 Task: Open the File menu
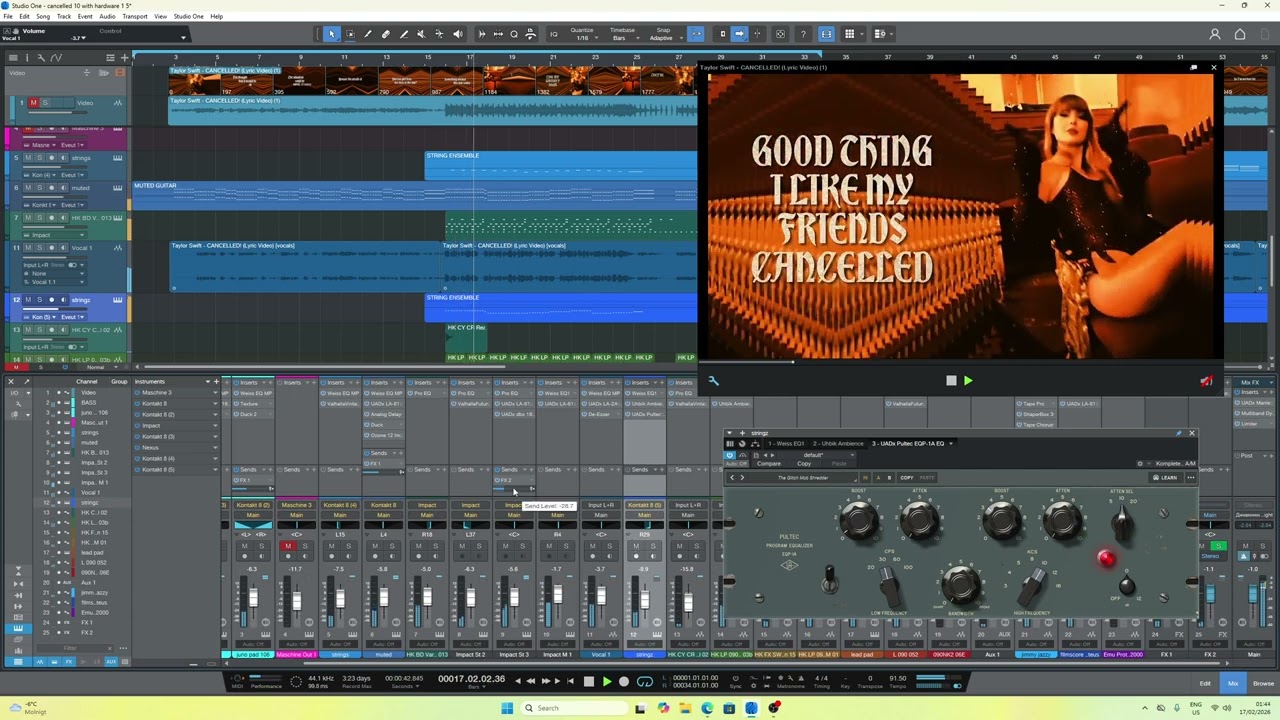[x=10, y=16]
